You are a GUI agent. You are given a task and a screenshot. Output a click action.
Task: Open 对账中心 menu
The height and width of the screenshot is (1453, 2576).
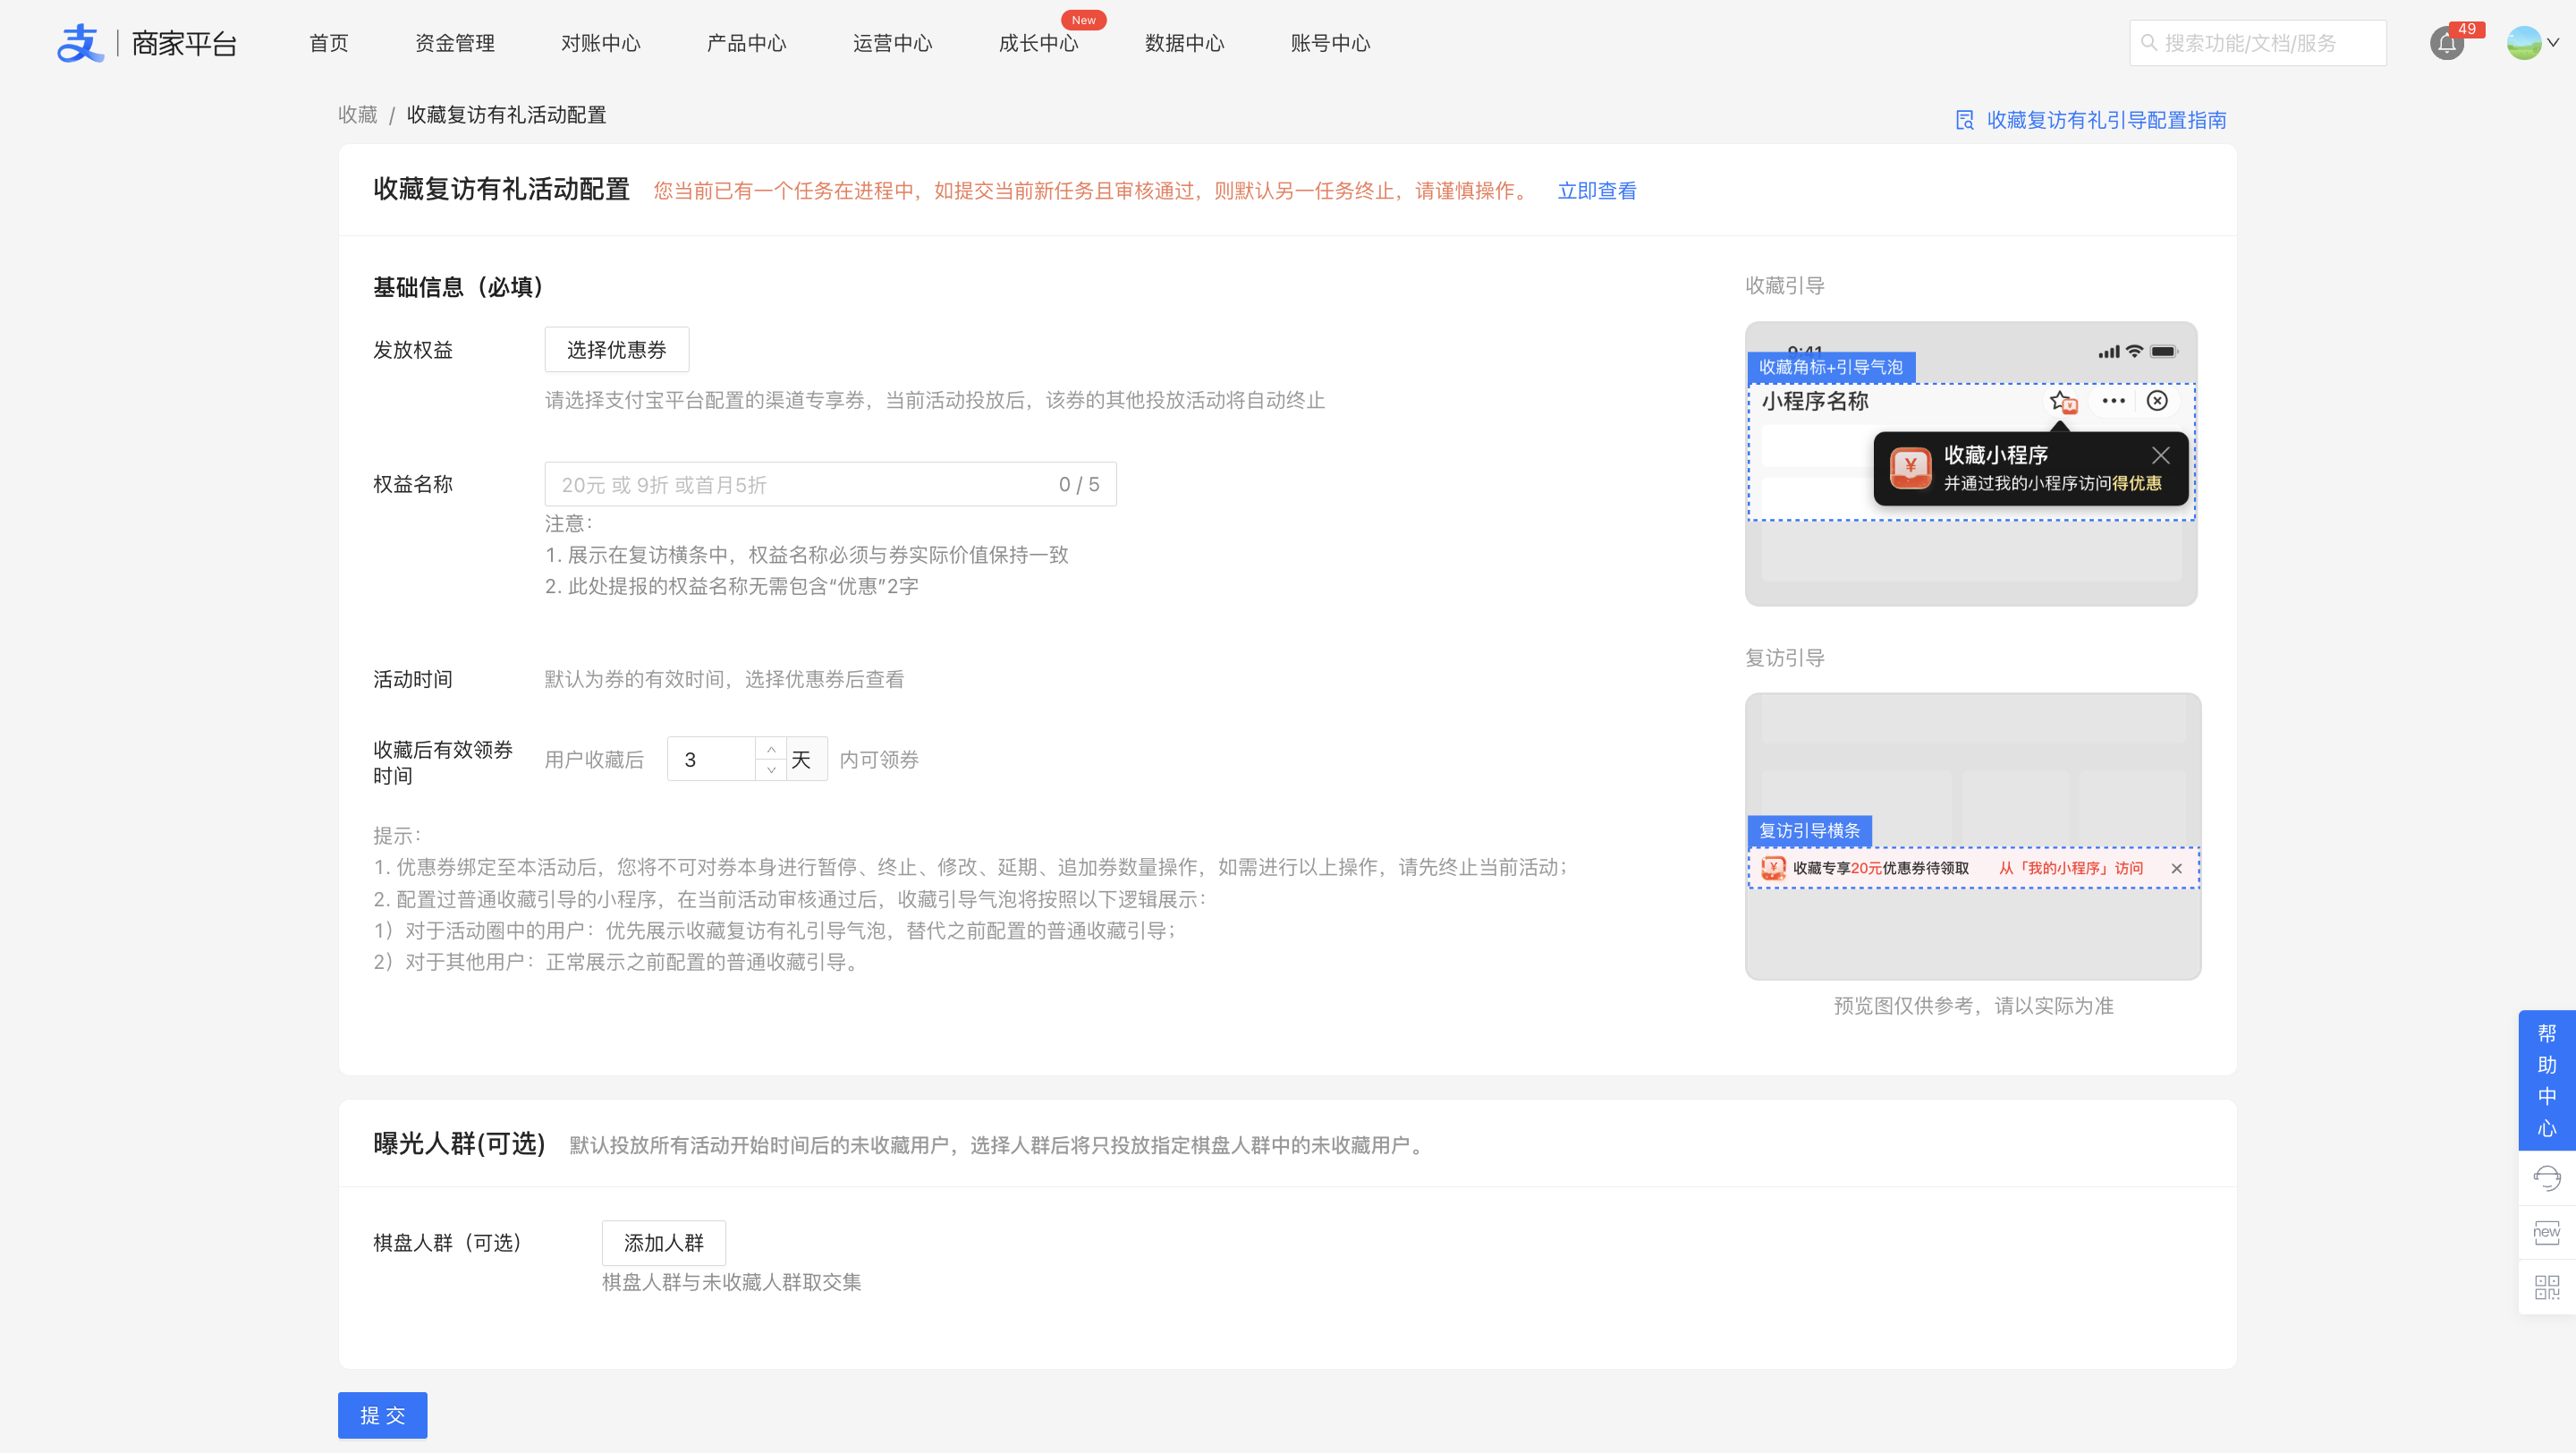[601, 43]
